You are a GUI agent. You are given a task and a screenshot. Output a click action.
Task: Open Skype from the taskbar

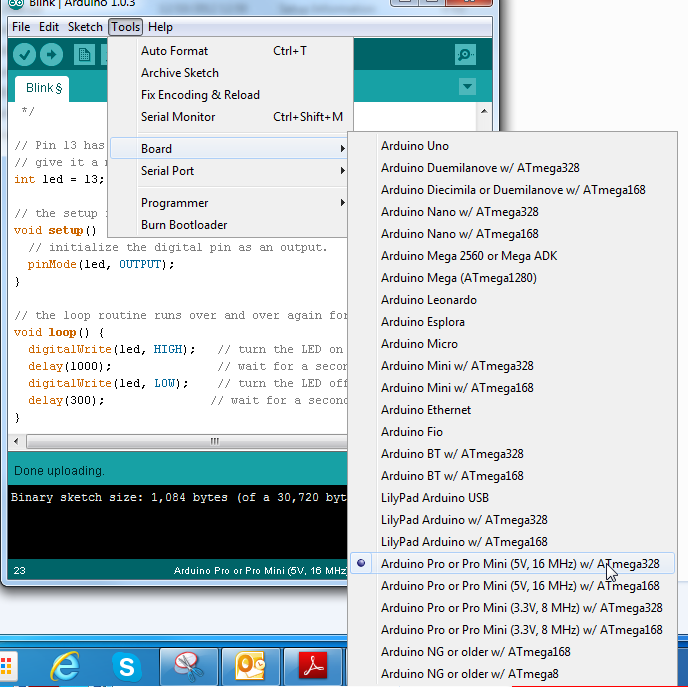127,667
